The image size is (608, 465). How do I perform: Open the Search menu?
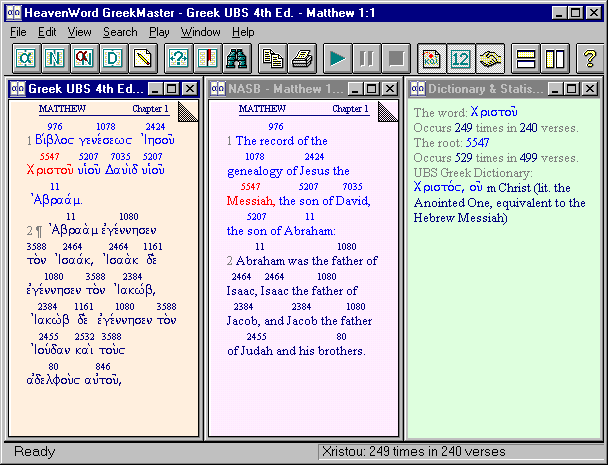[x=120, y=32]
